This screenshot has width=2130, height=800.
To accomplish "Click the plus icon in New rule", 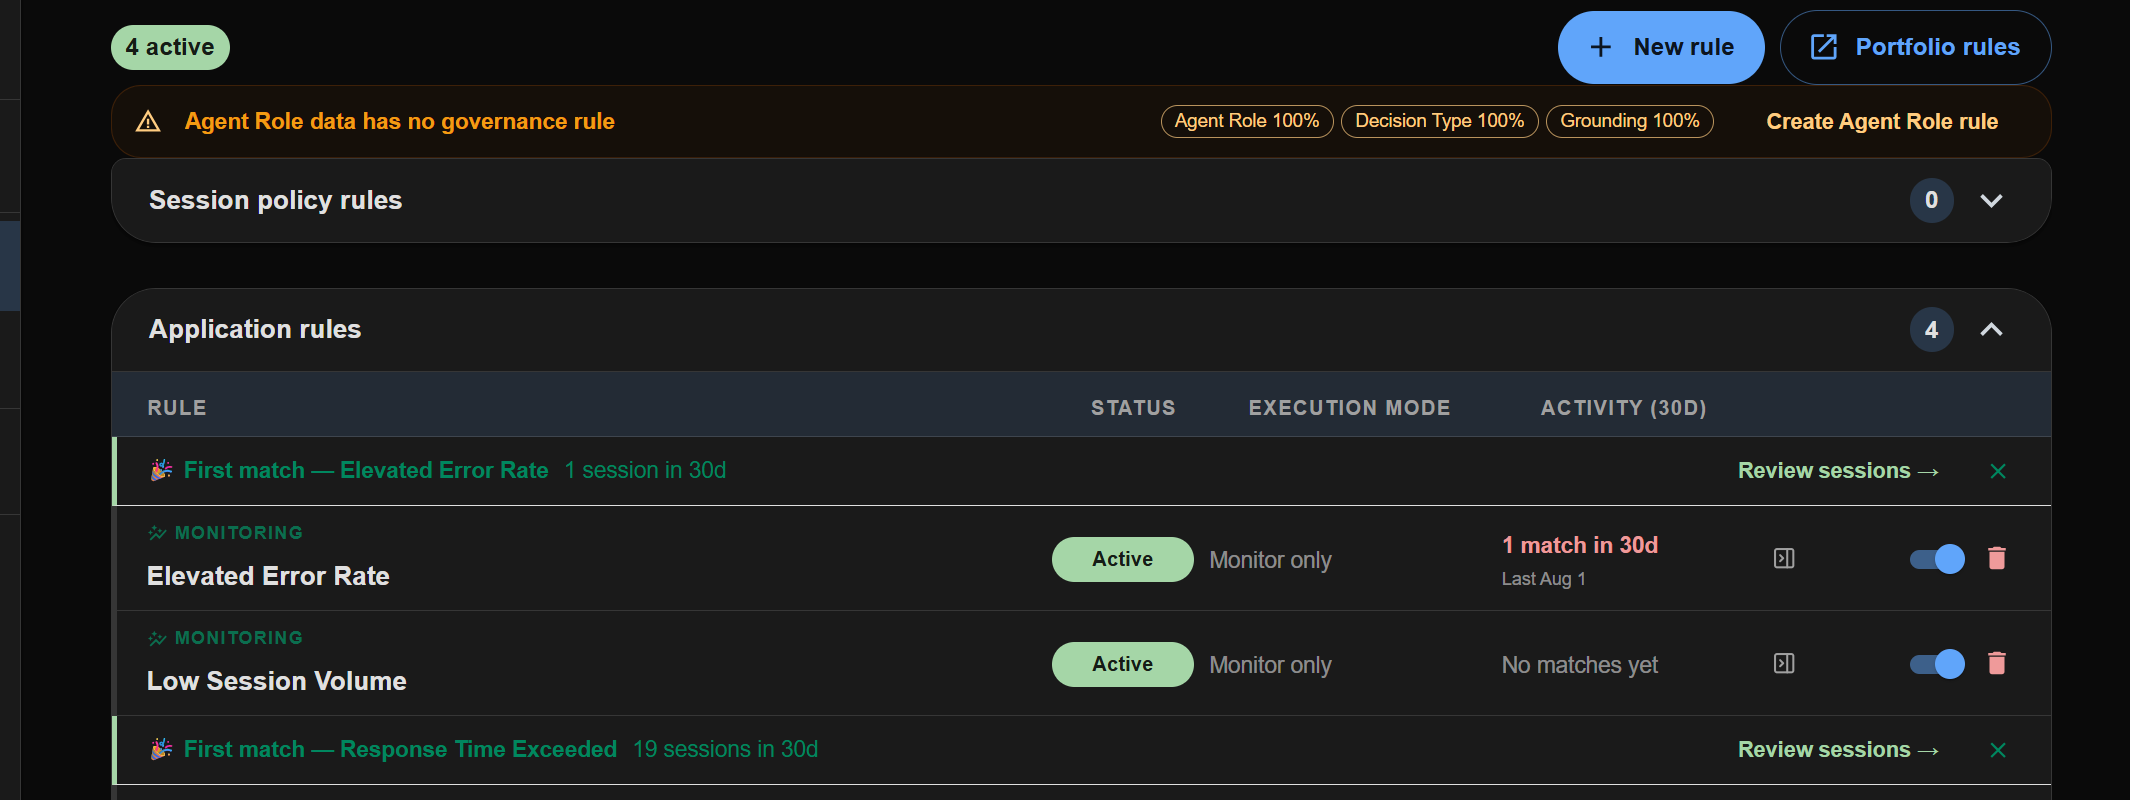I will coord(1600,47).
